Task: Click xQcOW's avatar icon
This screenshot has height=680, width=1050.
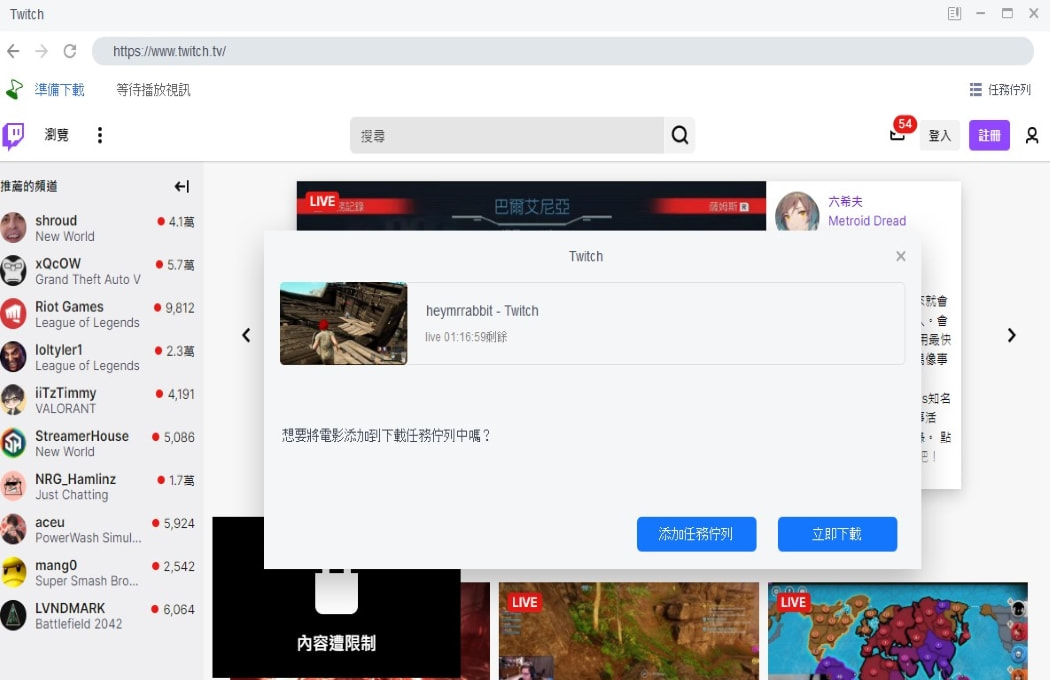Action: click(13, 271)
